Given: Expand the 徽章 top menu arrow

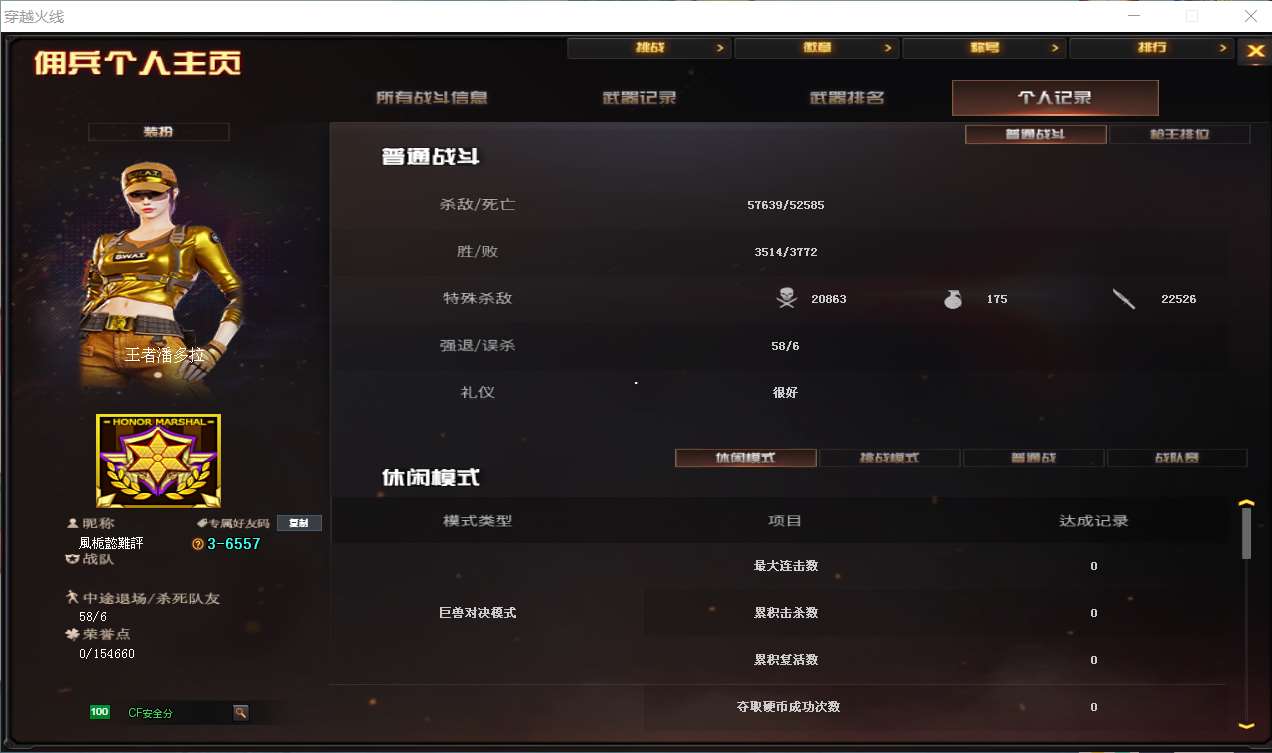Looking at the screenshot, I should pyautogui.click(x=887, y=48).
